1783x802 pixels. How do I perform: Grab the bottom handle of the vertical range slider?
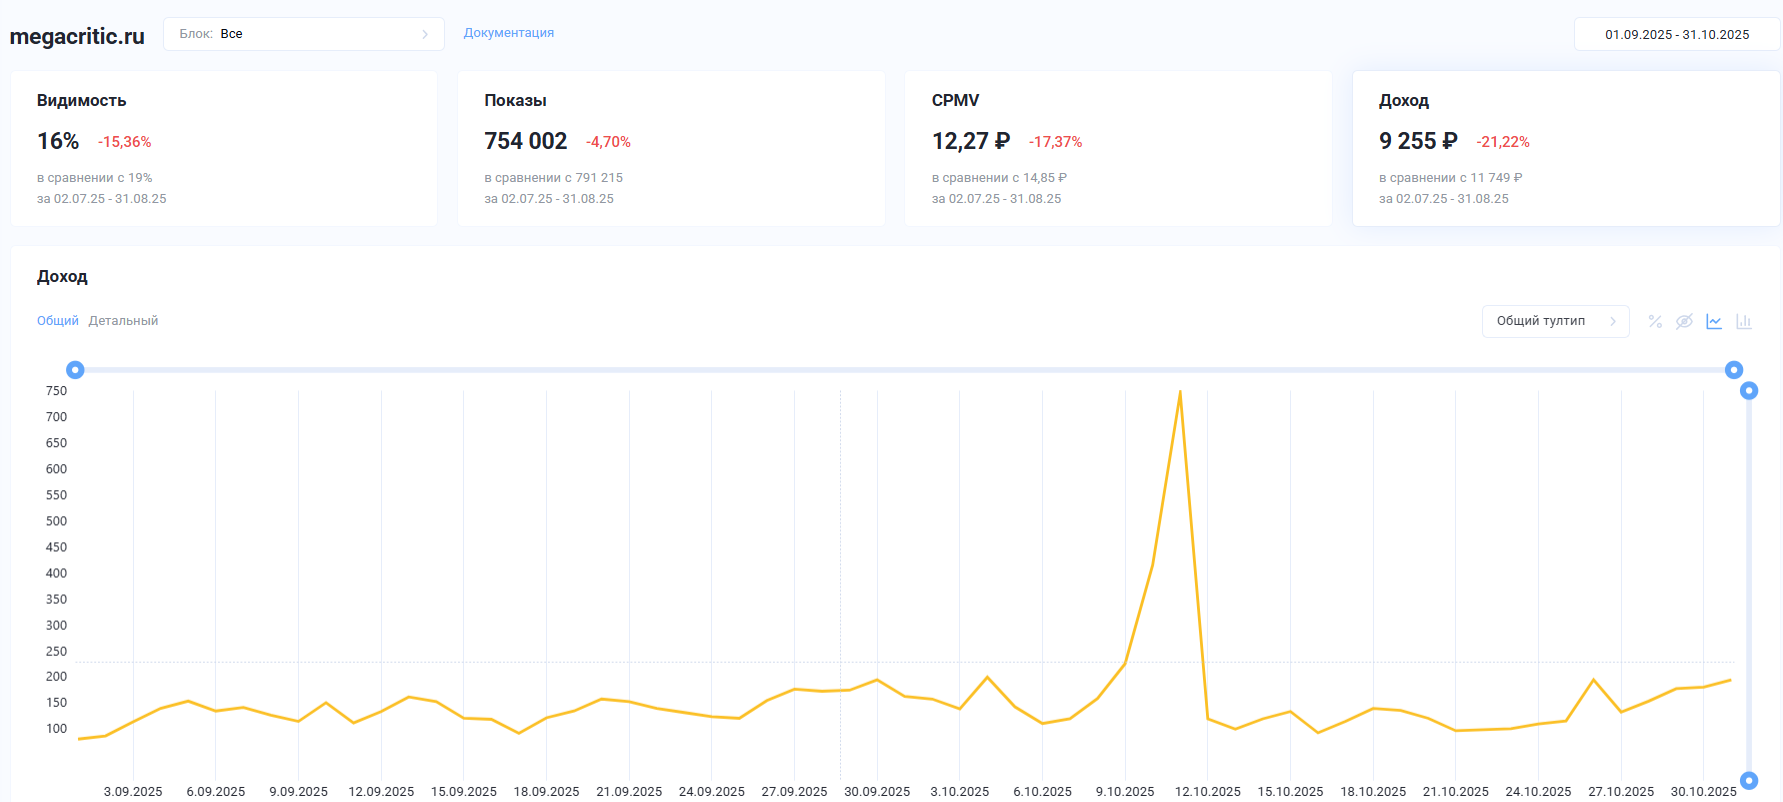pyautogui.click(x=1749, y=781)
